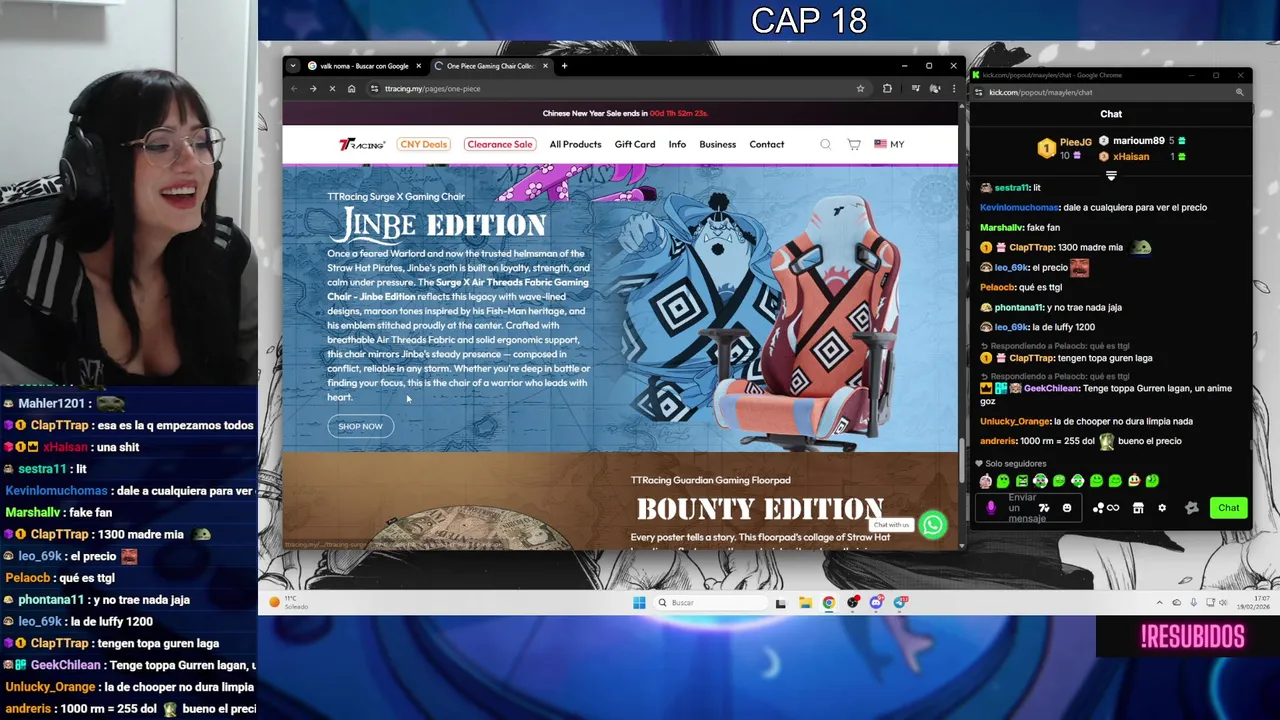
Task: Open the site search magnifier icon
Action: (x=826, y=144)
